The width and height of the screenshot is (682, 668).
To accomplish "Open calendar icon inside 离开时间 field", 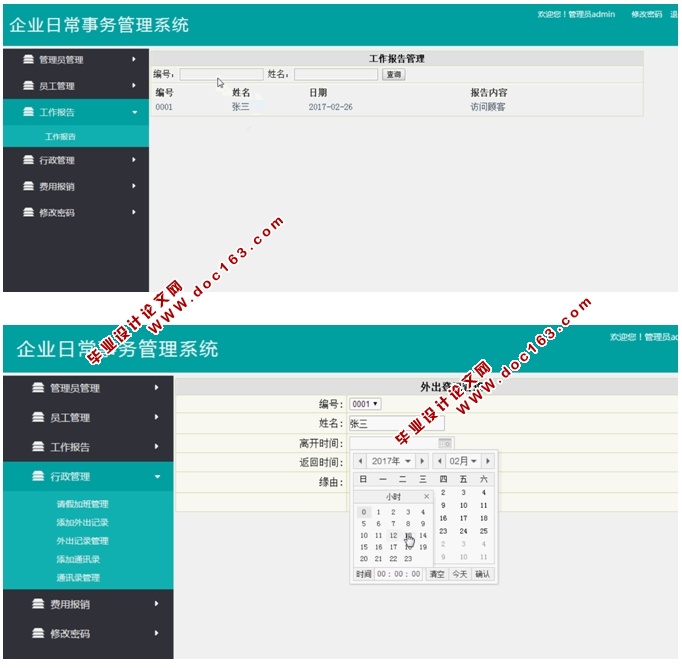I will [445, 443].
